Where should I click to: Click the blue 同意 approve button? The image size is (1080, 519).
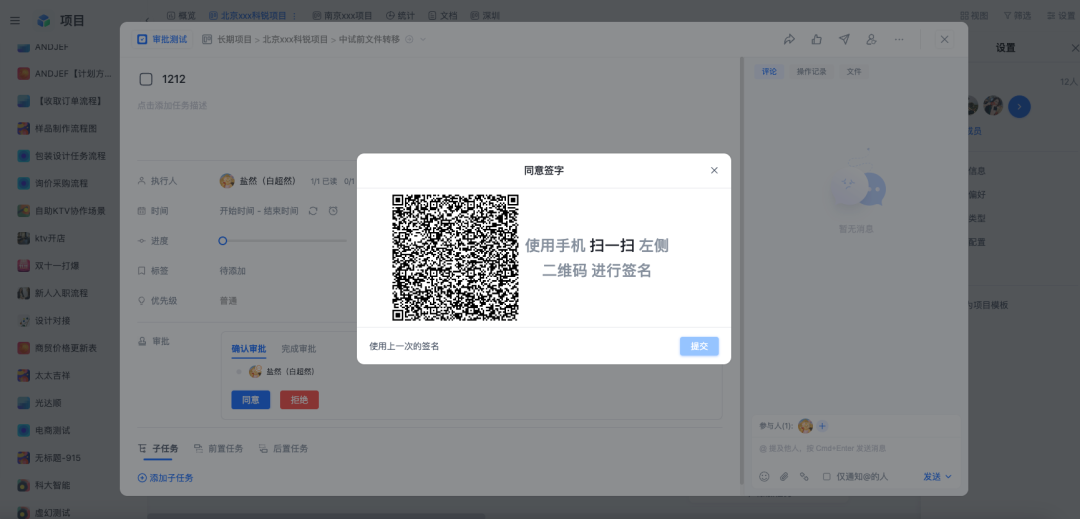[x=251, y=400]
